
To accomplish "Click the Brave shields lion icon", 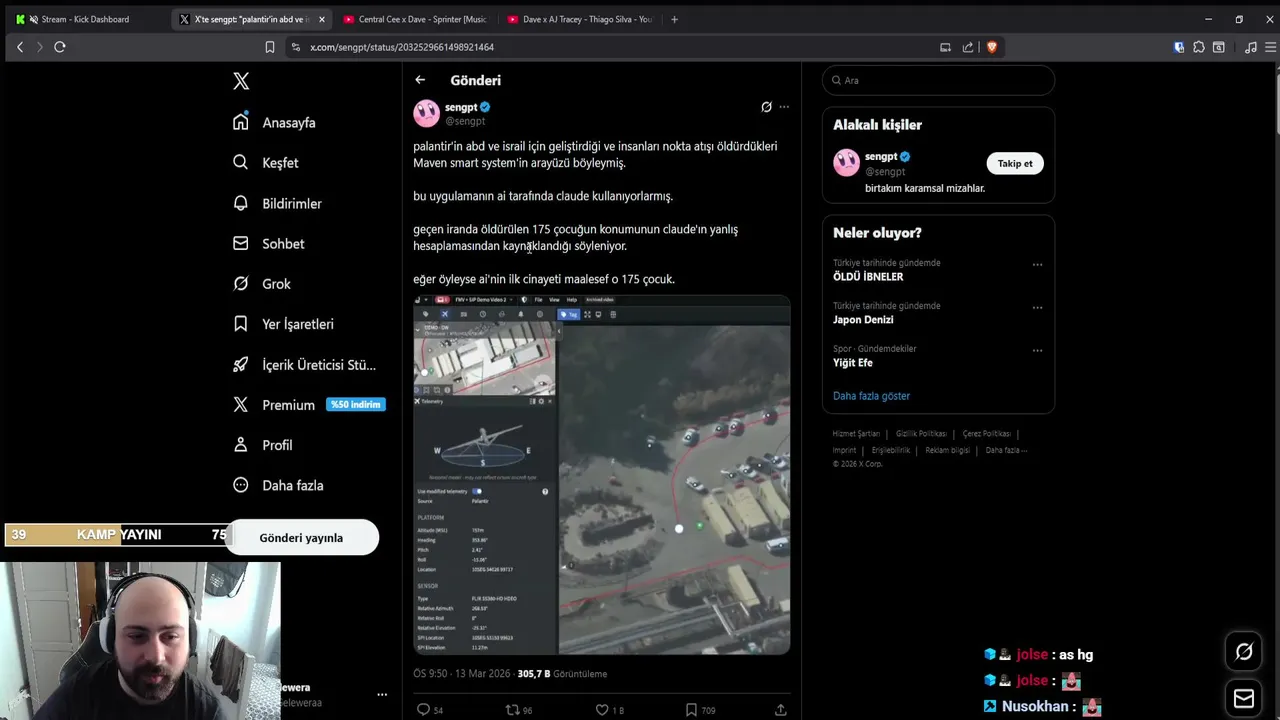I will coord(991,47).
